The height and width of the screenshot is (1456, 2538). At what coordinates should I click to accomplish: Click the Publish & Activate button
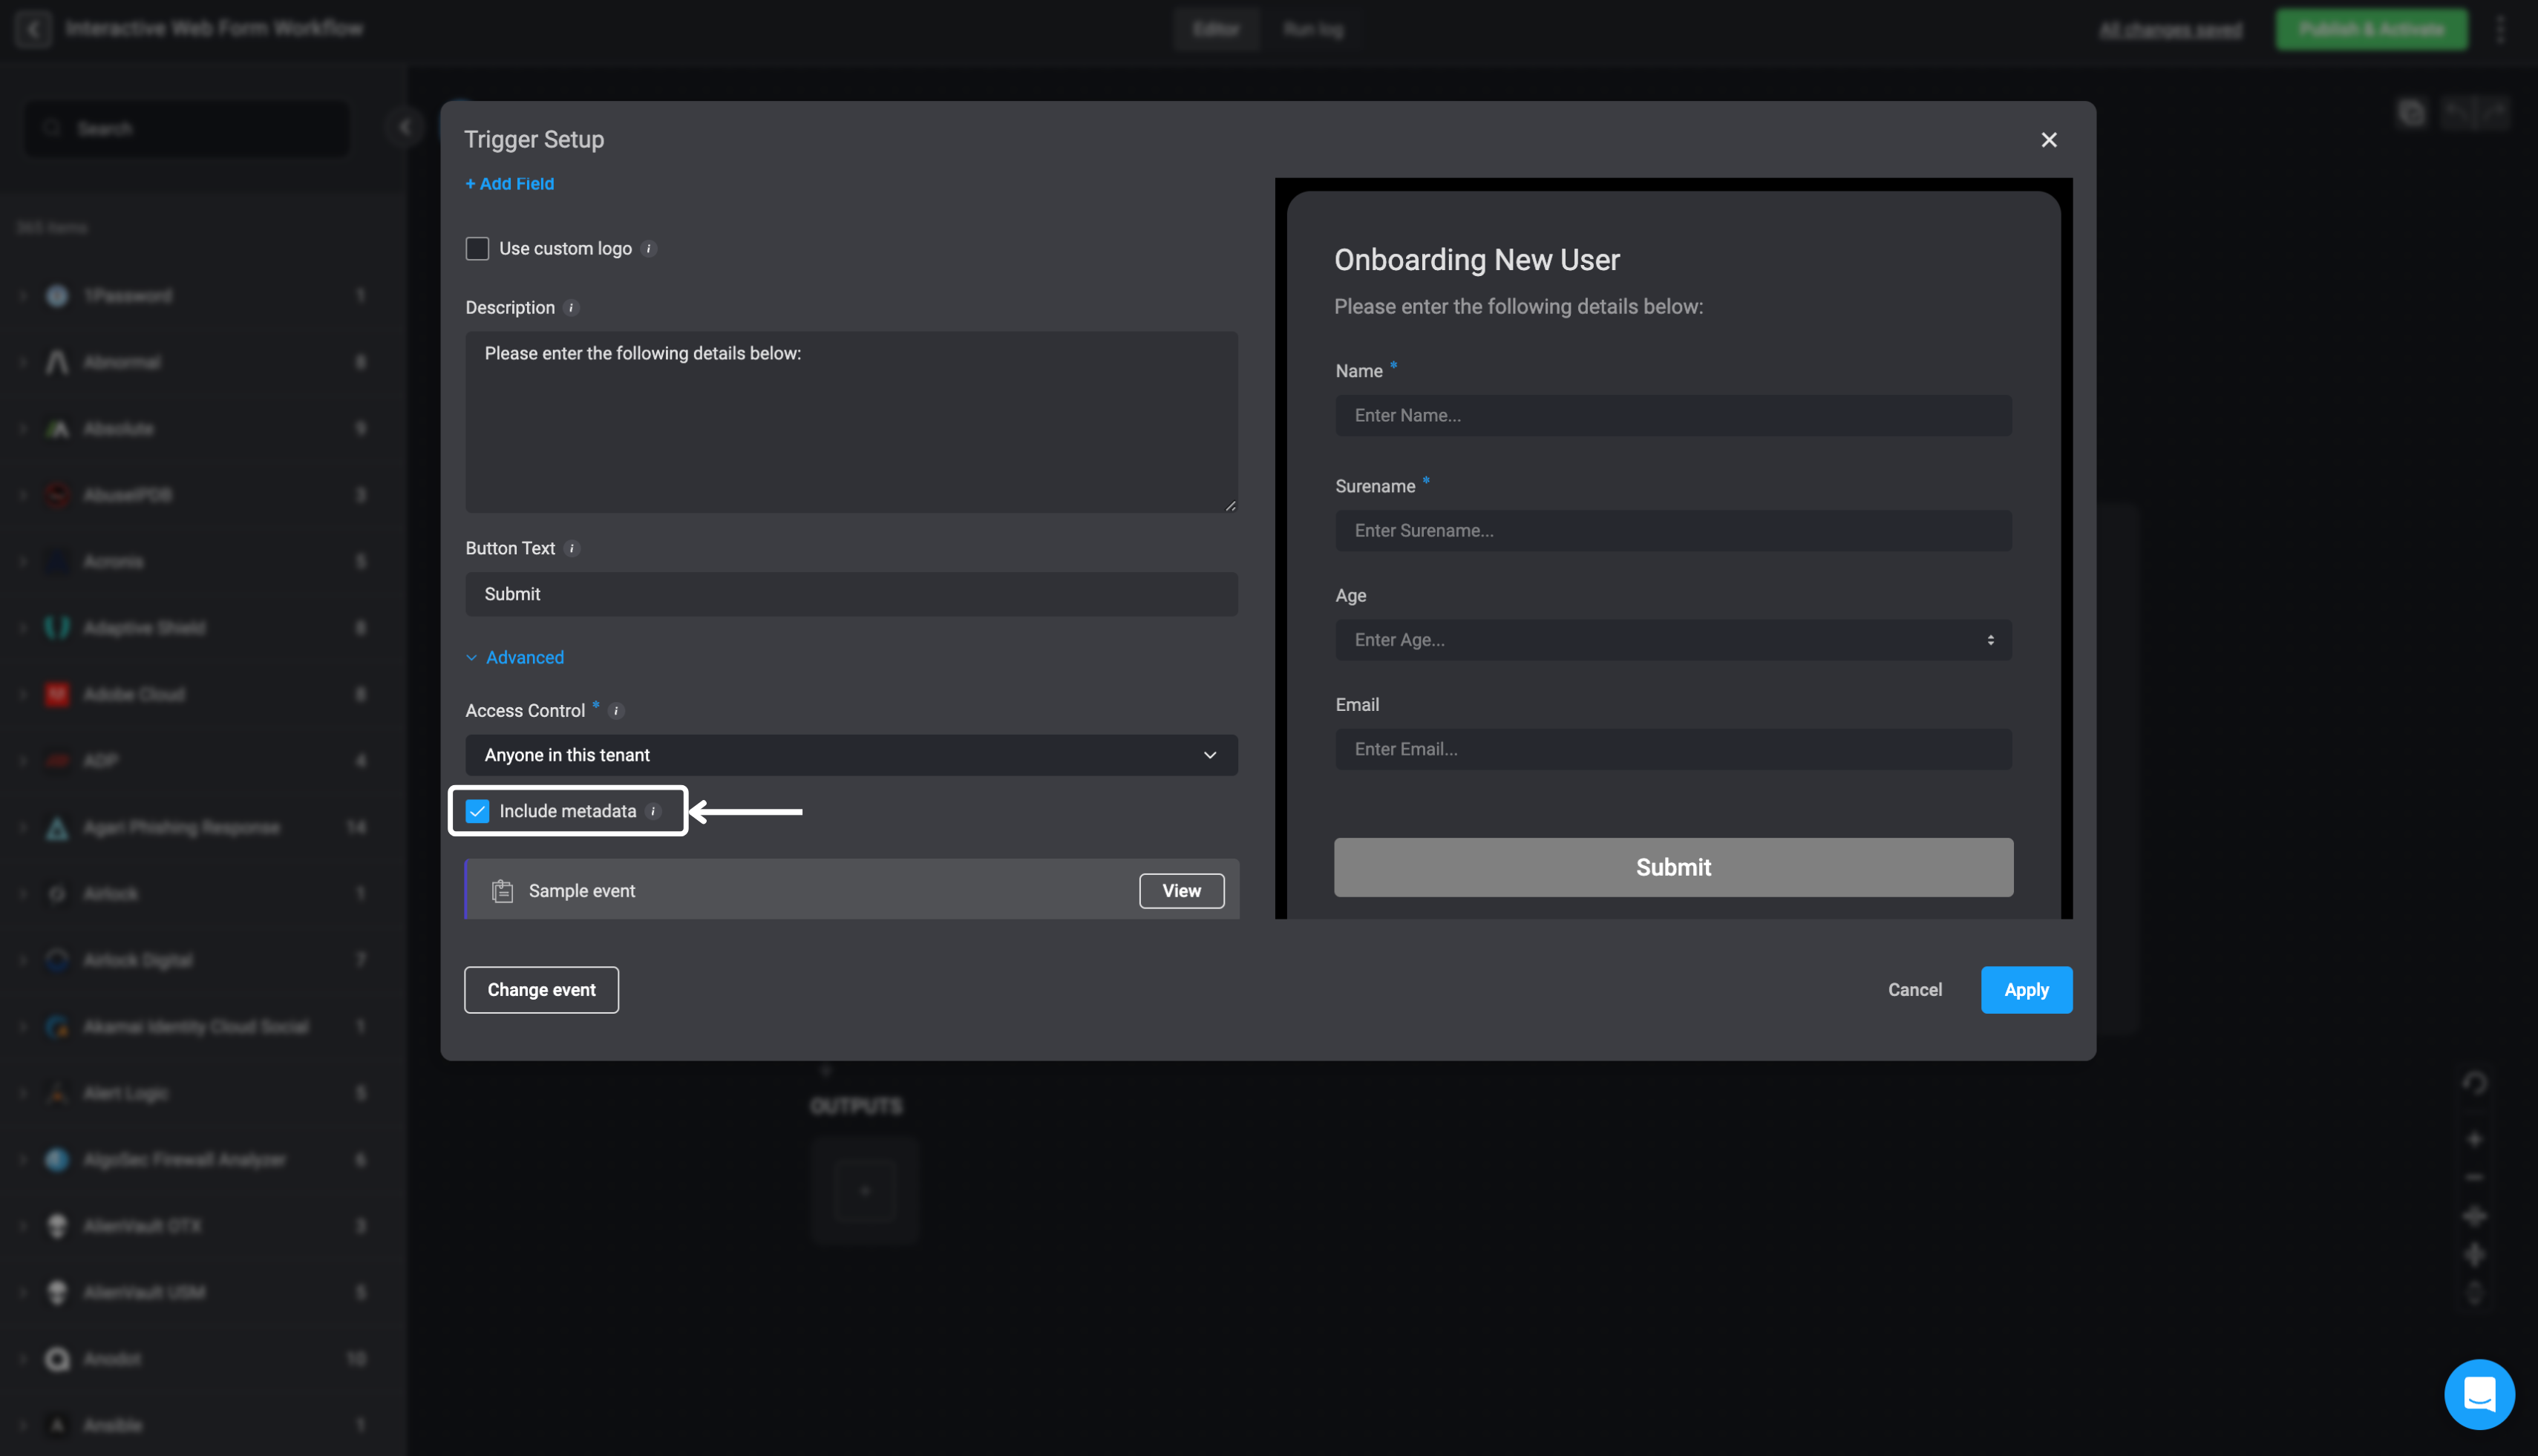(x=2370, y=29)
